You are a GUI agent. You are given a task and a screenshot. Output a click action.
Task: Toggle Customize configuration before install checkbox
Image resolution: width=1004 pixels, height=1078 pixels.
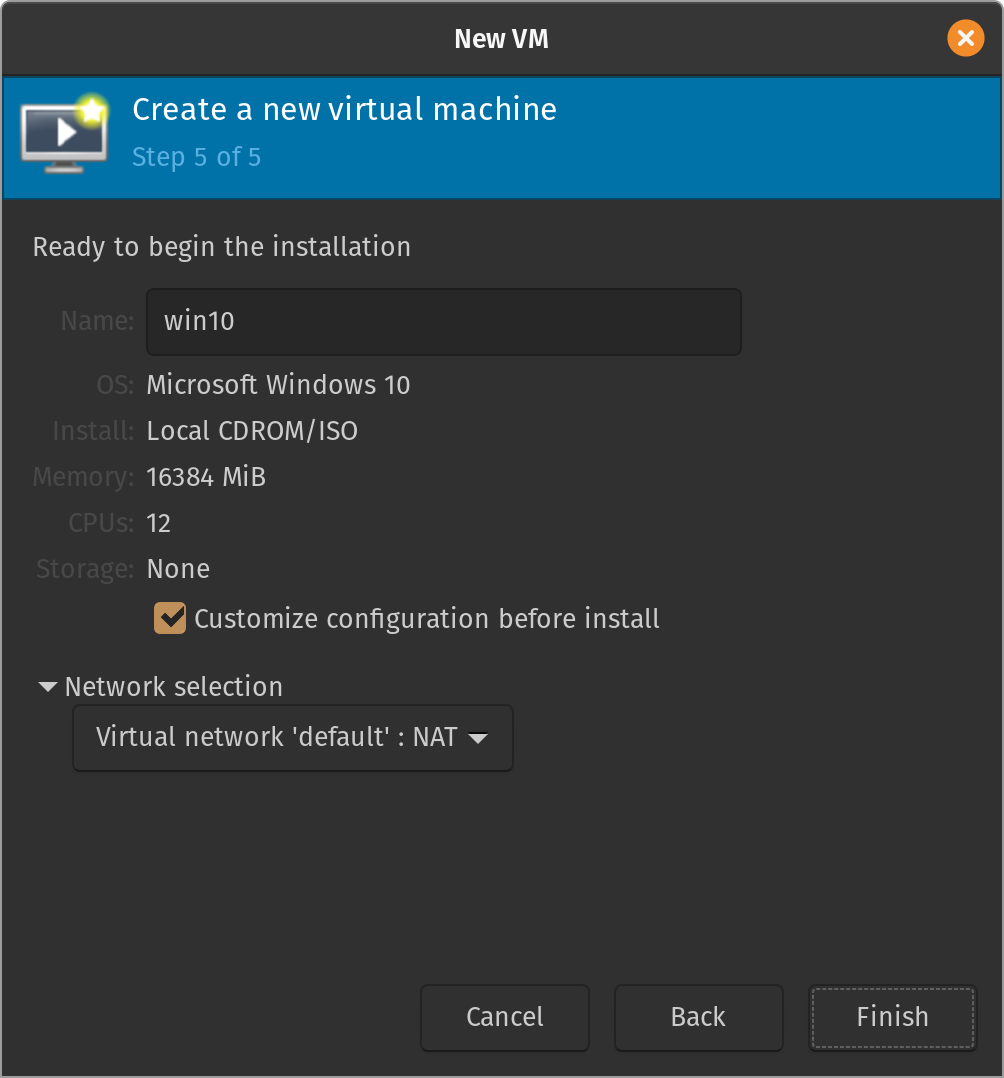coord(170,618)
